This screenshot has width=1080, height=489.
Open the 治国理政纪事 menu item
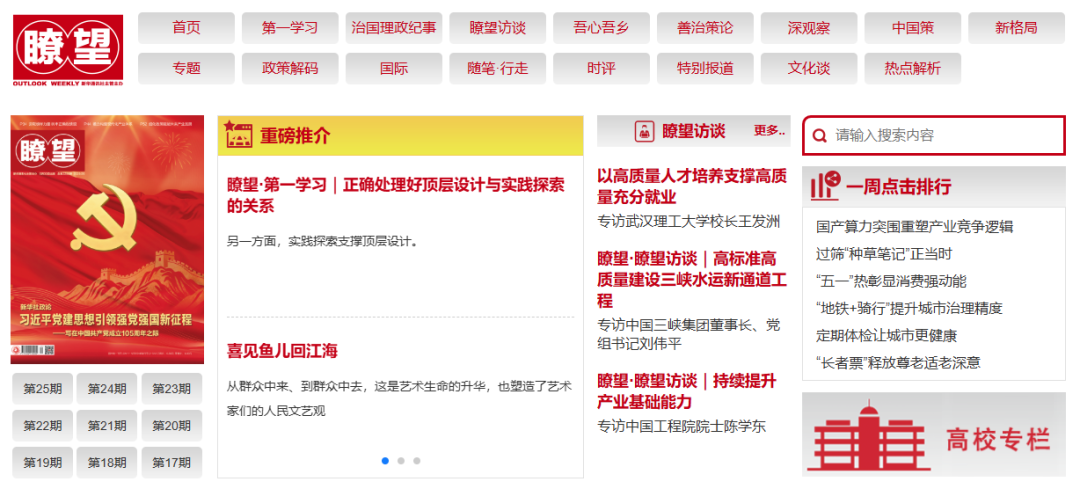pos(394,28)
